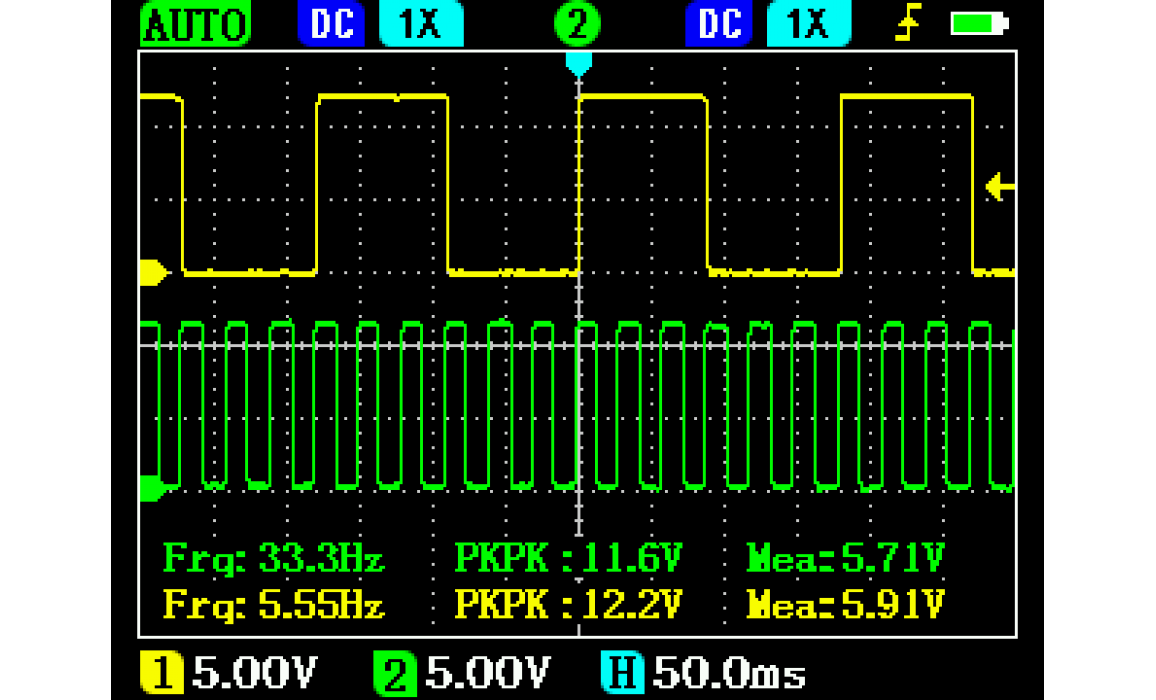Toggle the right DC coupling badge
The image size is (1156, 700).
(x=719, y=25)
